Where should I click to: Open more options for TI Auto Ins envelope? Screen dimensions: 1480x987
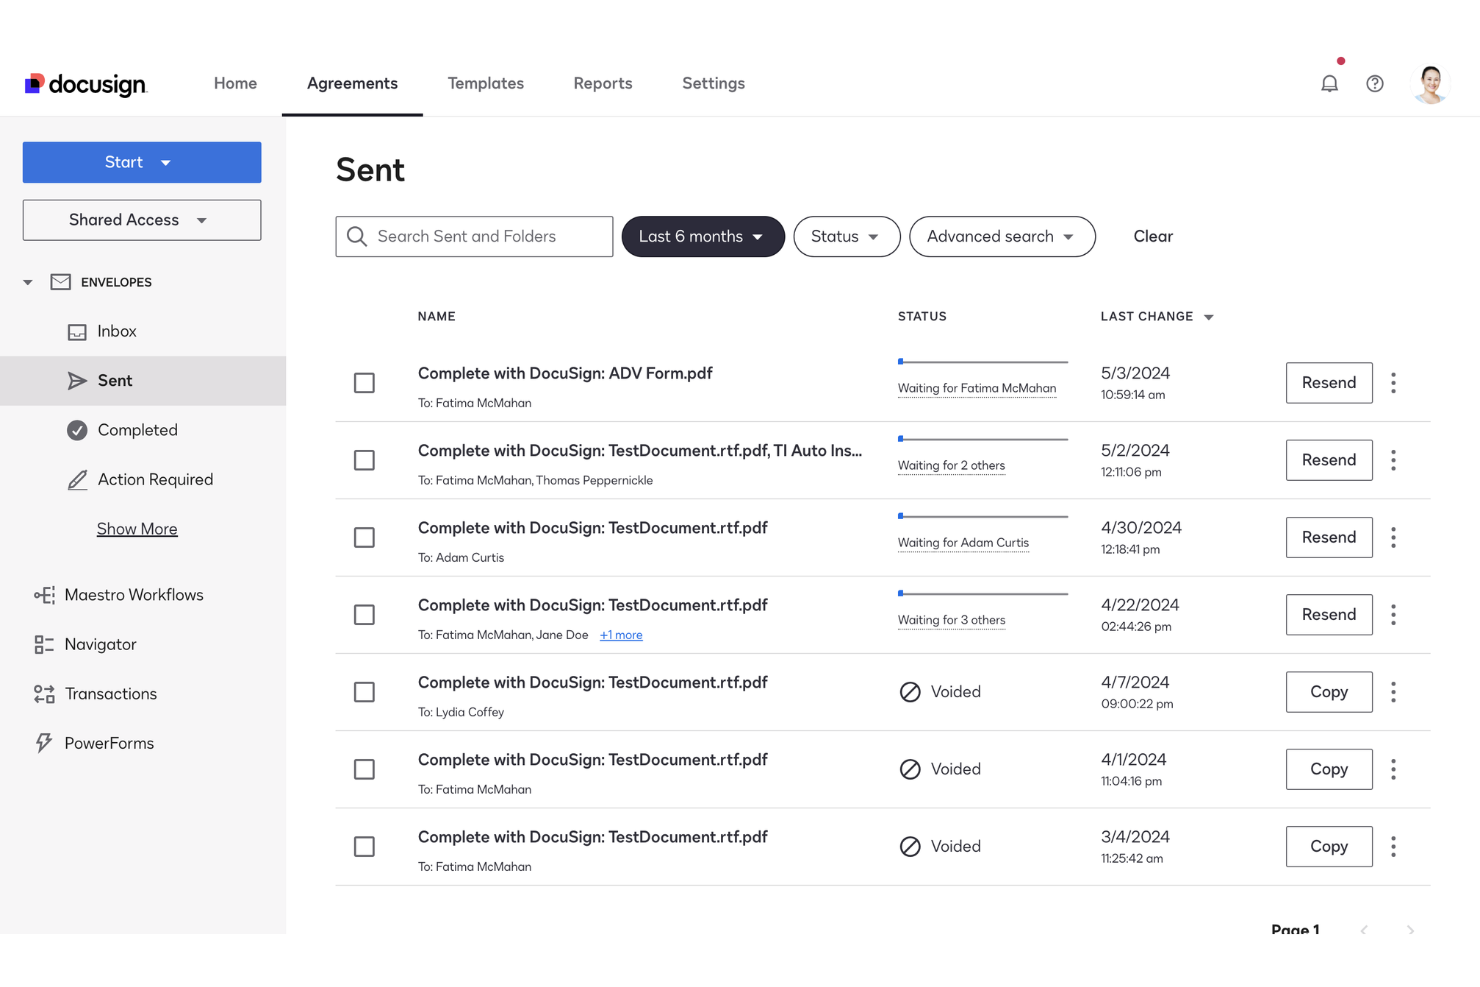pyautogui.click(x=1393, y=460)
